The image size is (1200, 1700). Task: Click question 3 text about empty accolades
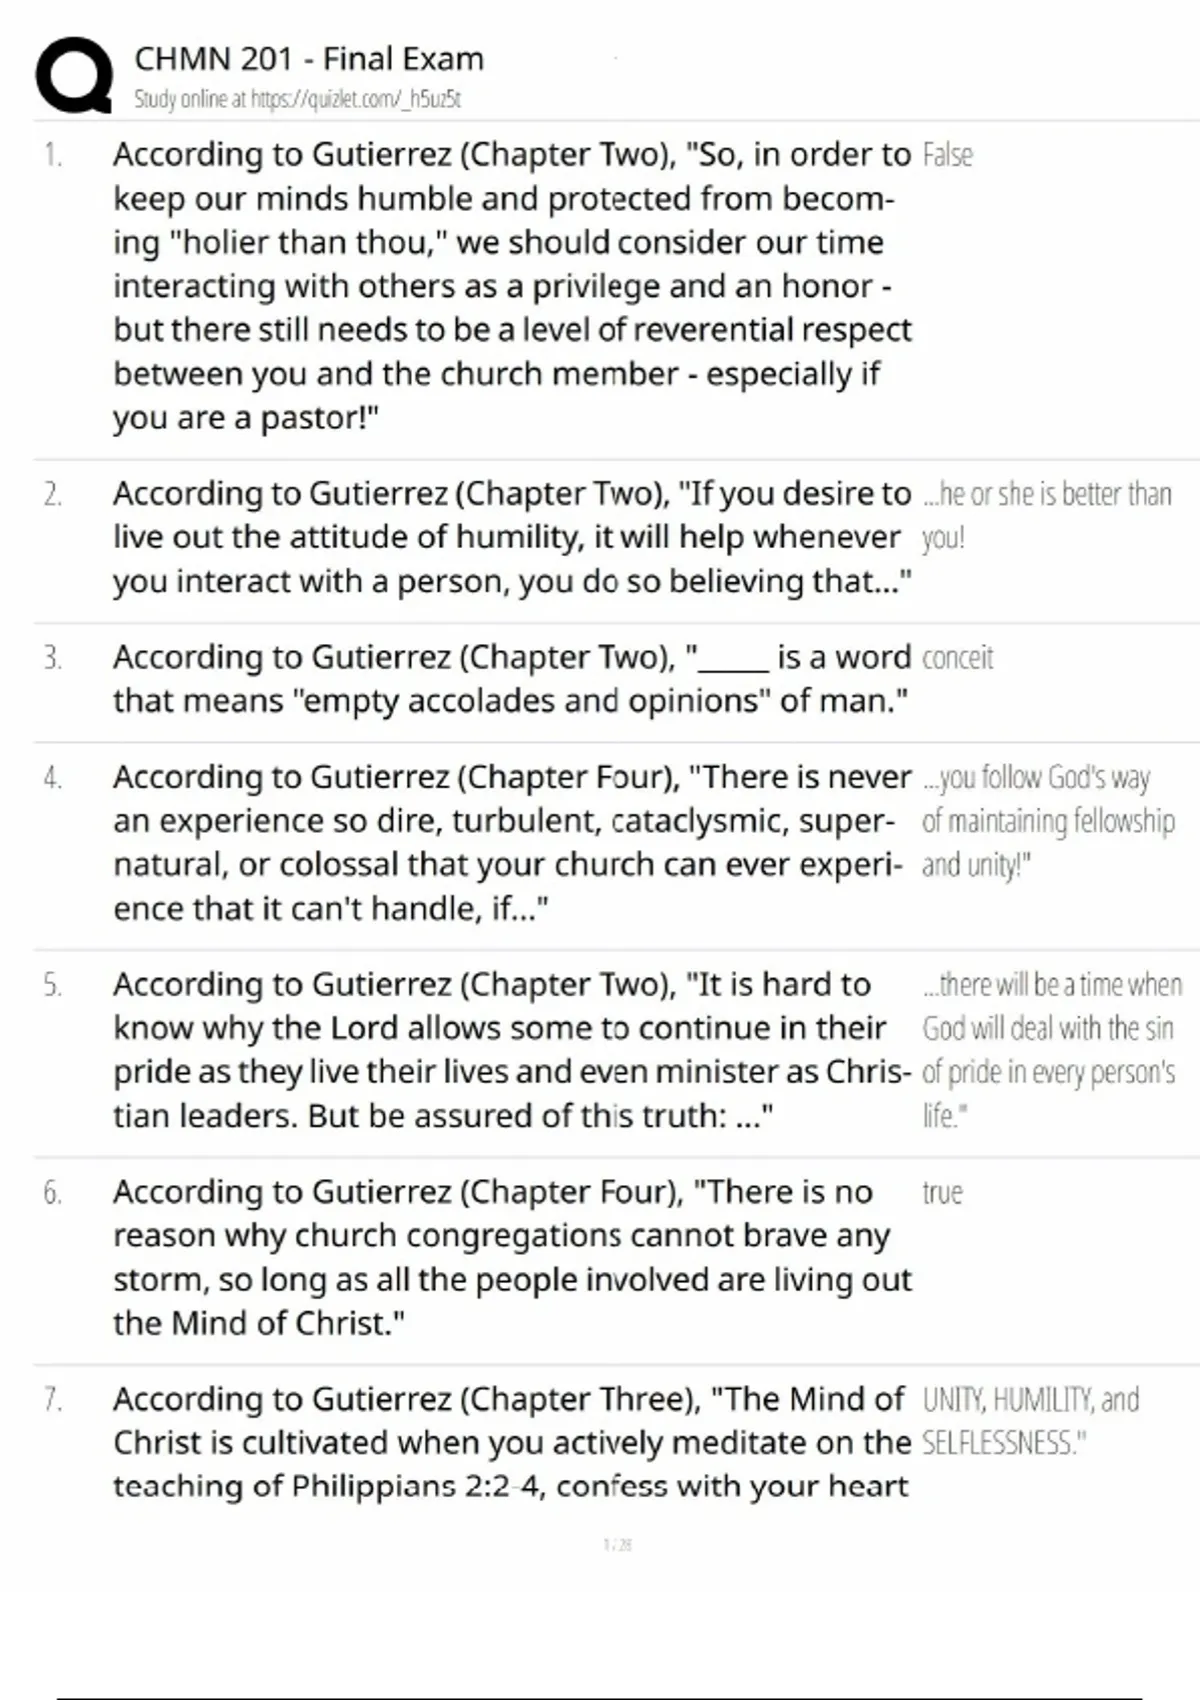point(512,679)
